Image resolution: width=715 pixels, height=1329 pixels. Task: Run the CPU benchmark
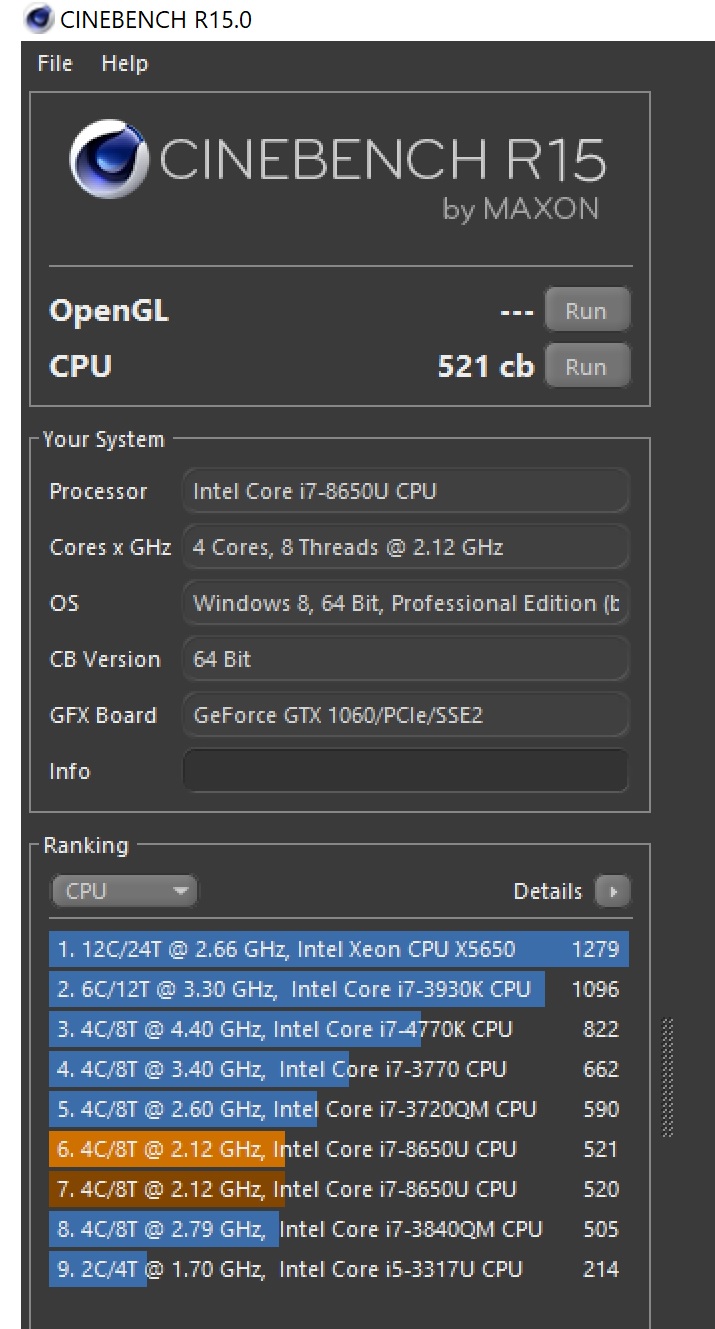[x=586, y=366]
